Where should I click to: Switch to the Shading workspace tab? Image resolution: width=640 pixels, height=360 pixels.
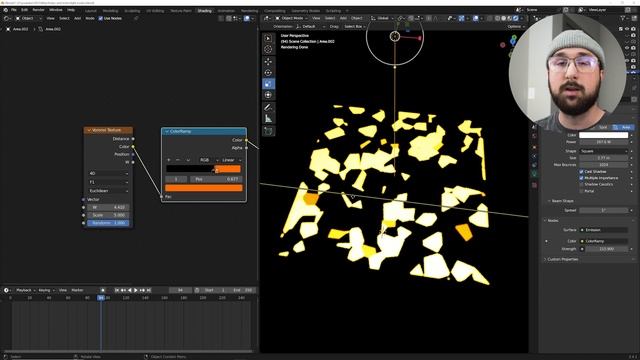point(204,11)
